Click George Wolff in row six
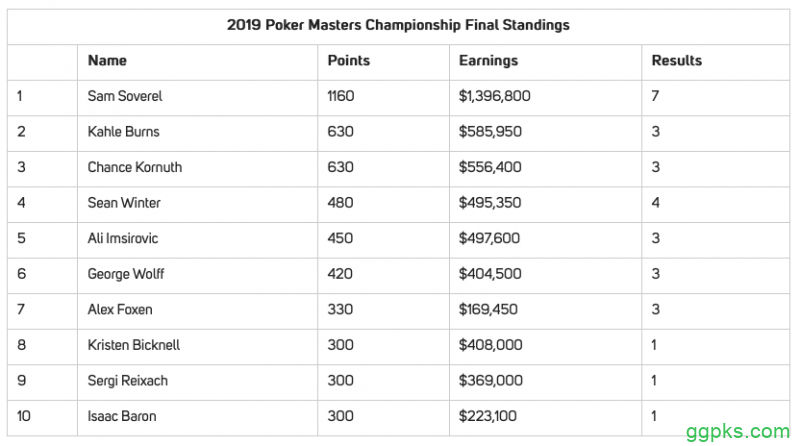The image size is (800, 446). pos(126,274)
